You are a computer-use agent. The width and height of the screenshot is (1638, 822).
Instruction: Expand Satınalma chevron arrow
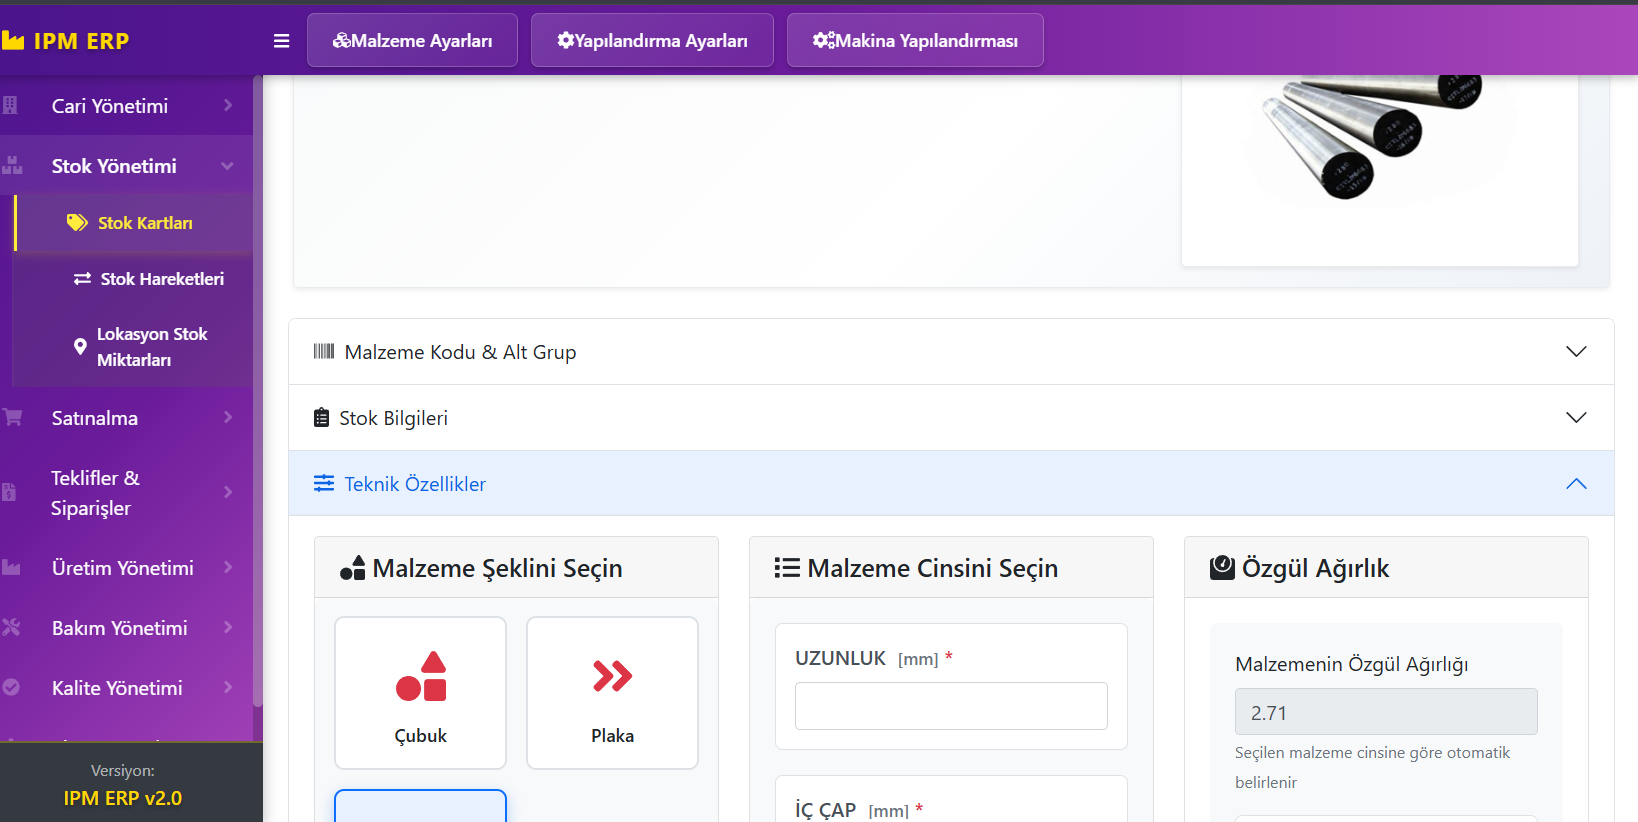point(228,417)
